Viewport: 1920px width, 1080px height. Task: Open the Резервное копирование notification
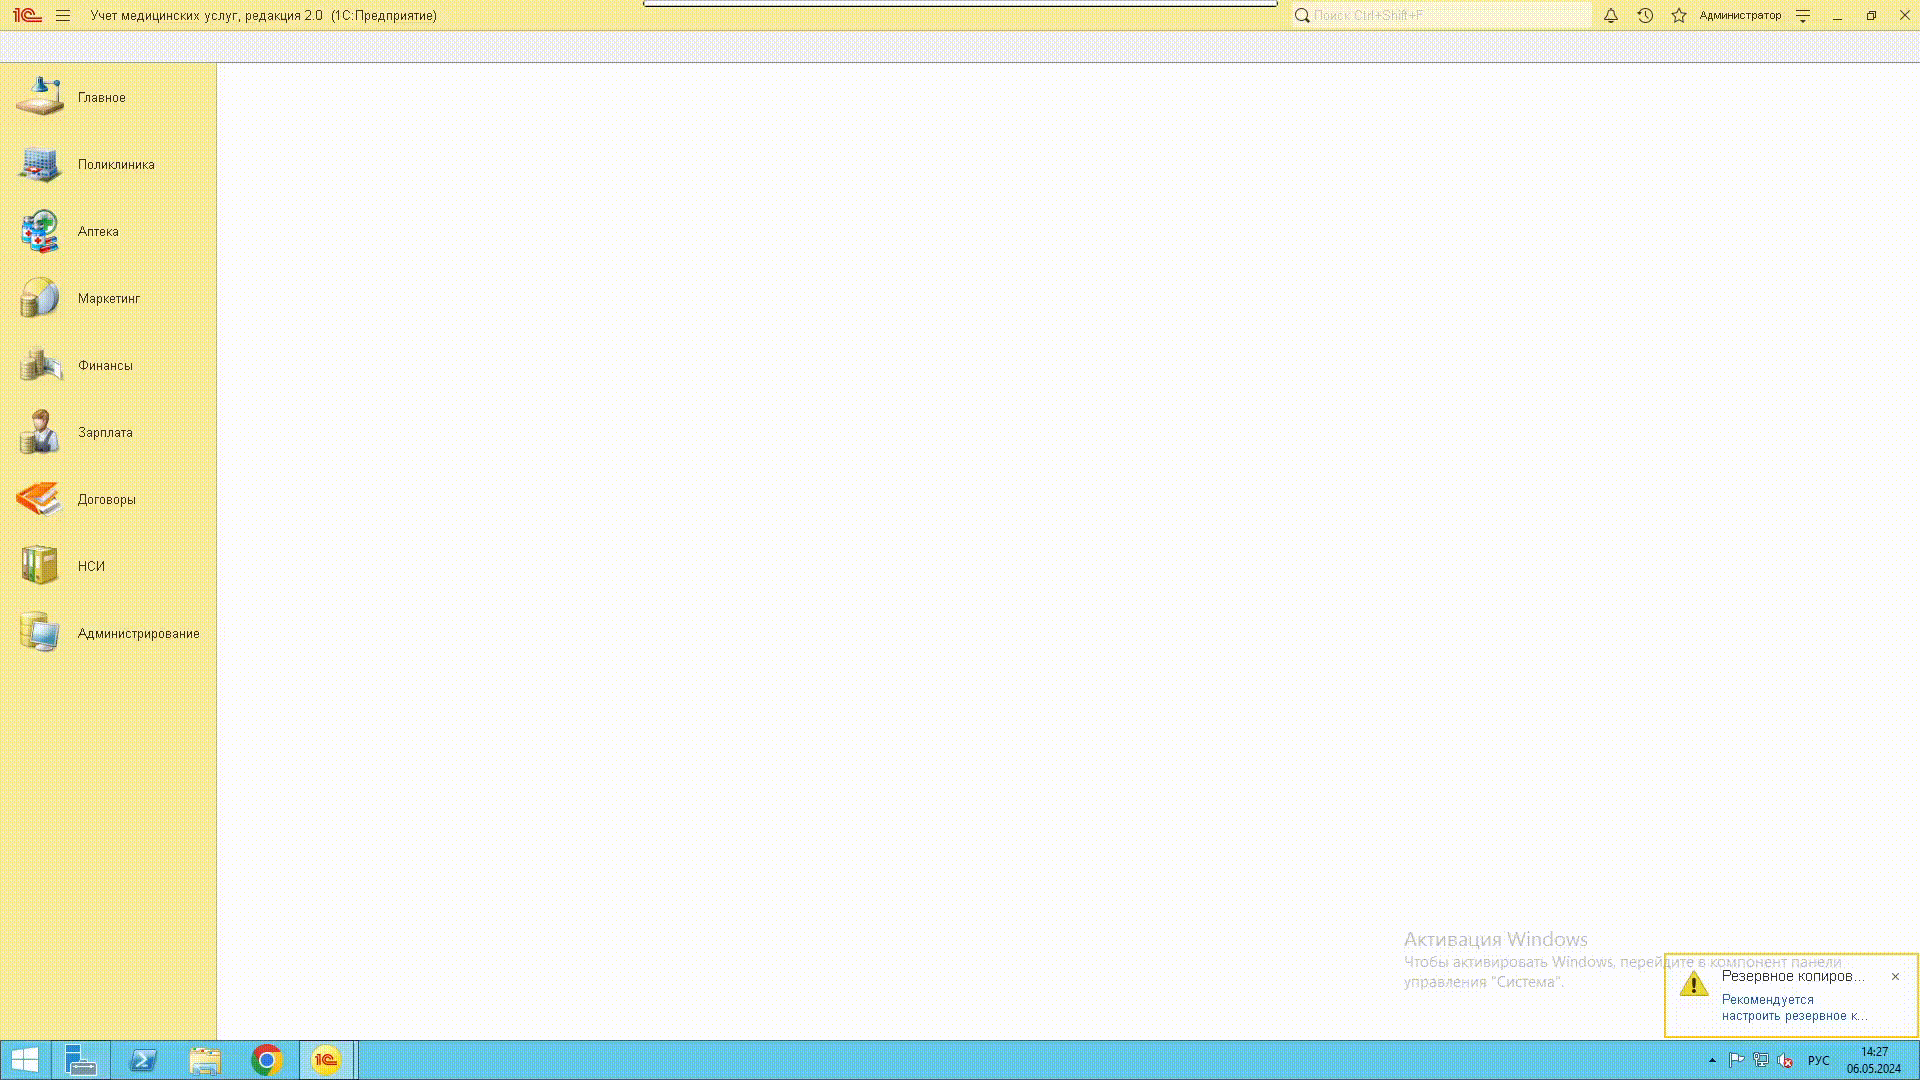pyautogui.click(x=1792, y=977)
